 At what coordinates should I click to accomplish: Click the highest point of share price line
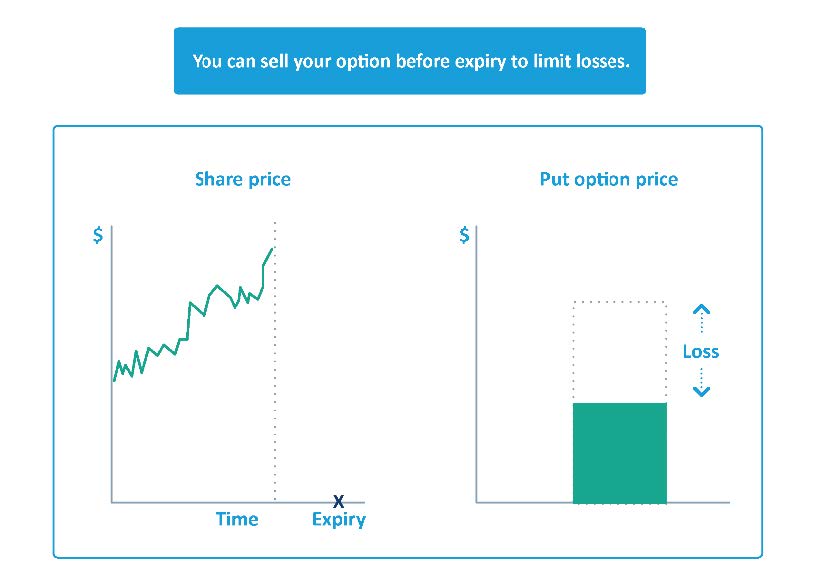pyautogui.click(x=272, y=248)
